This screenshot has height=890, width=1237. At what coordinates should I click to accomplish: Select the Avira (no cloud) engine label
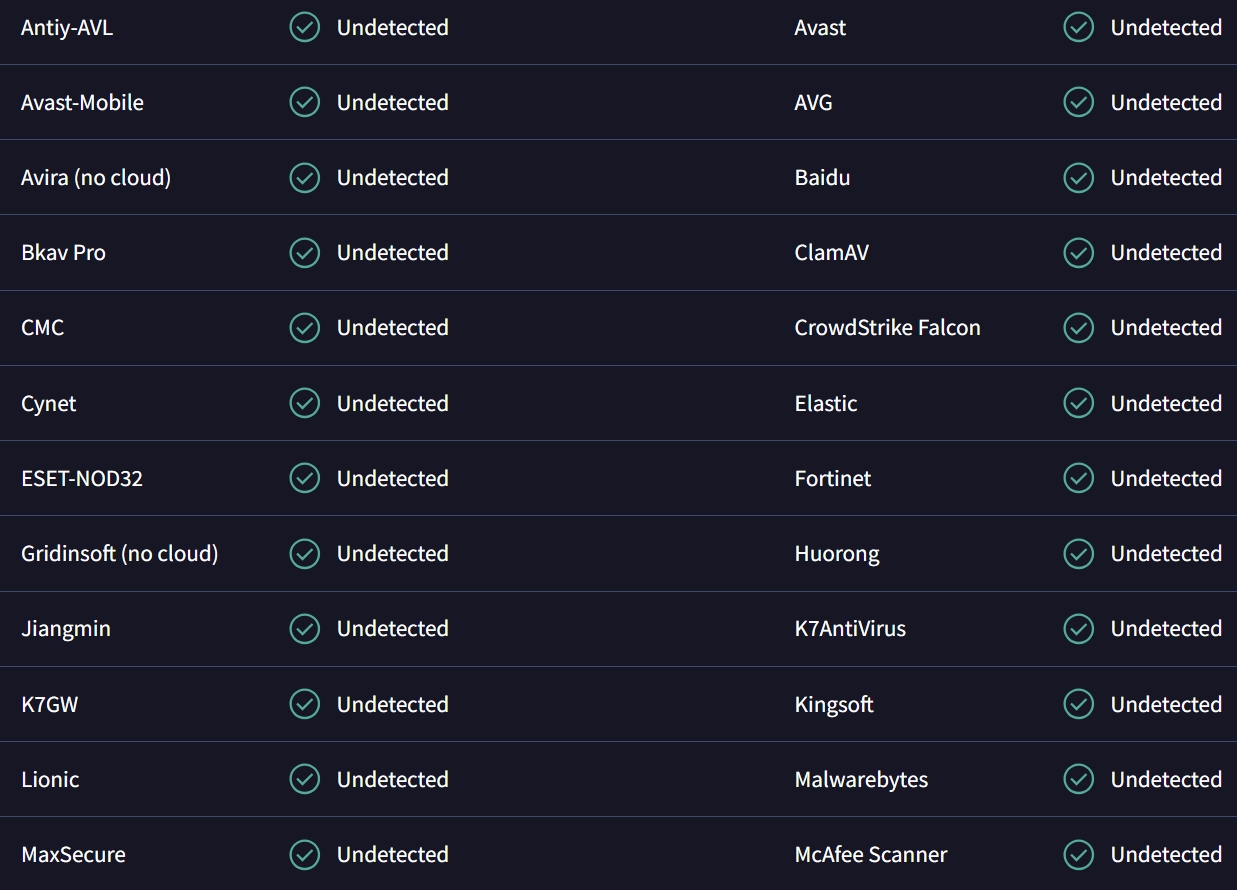pyautogui.click(x=96, y=178)
